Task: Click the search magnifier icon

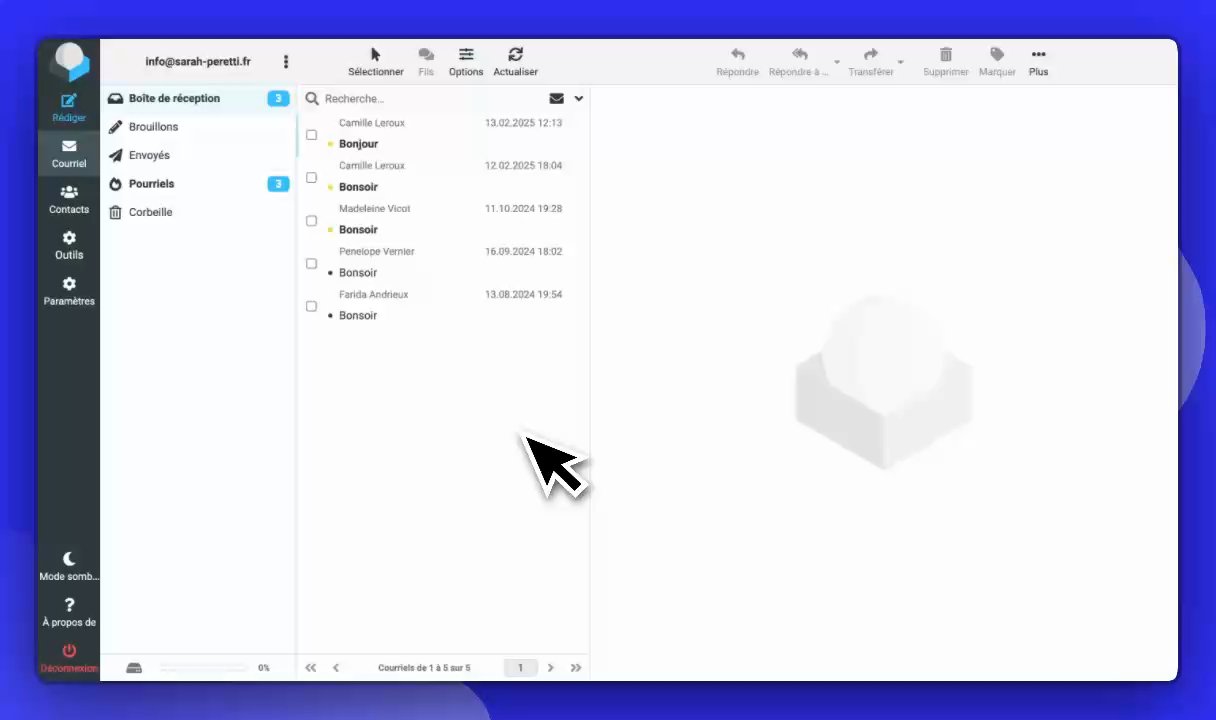Action: pos(312,99)
